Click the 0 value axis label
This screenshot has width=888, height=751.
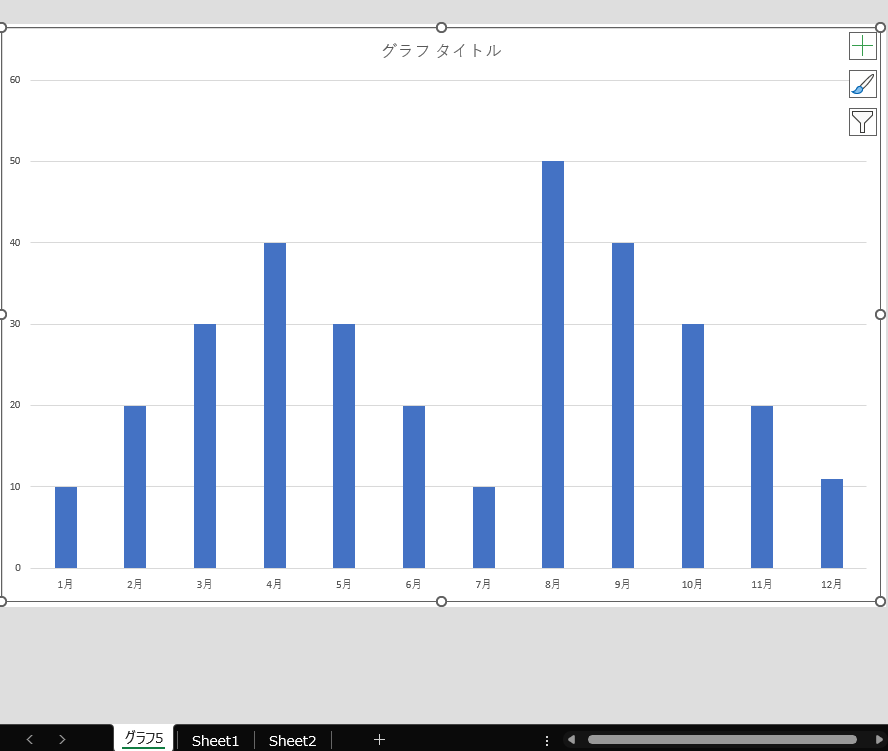[x=18, y=567]
